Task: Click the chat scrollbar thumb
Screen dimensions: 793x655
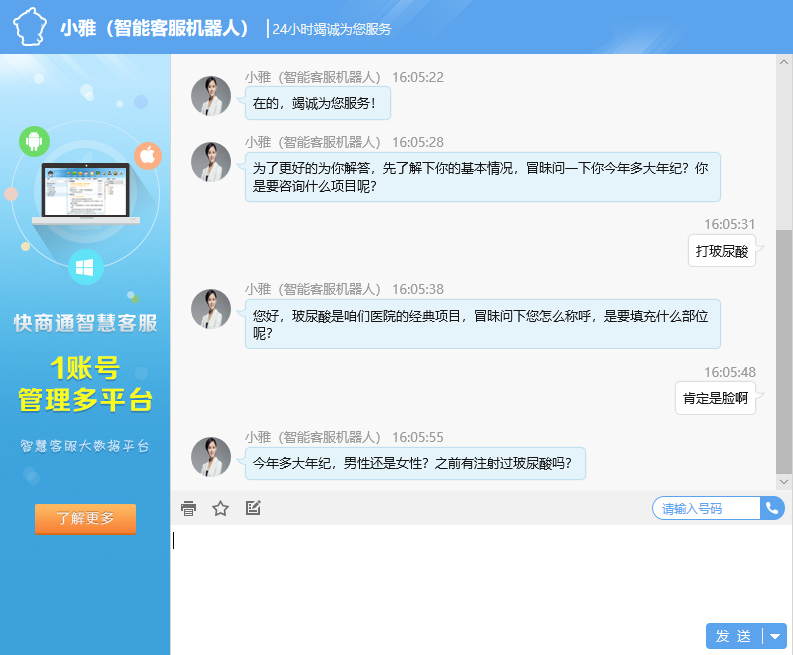Action: pos(784,350)
